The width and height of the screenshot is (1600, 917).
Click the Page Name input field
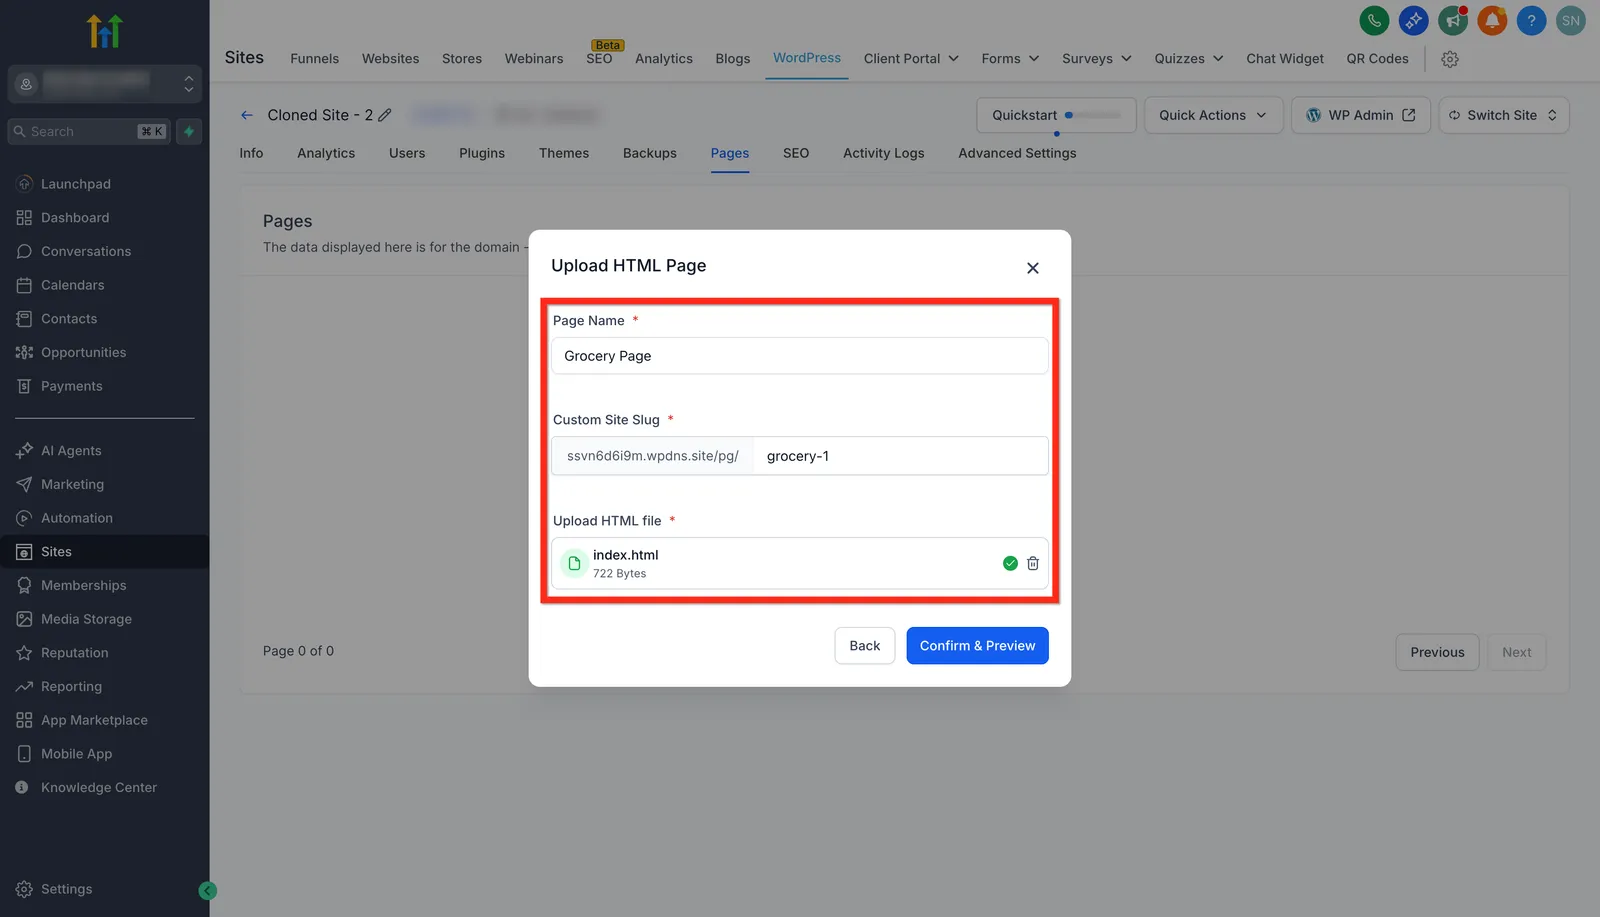pyautogui.click(x=800, y=356)
